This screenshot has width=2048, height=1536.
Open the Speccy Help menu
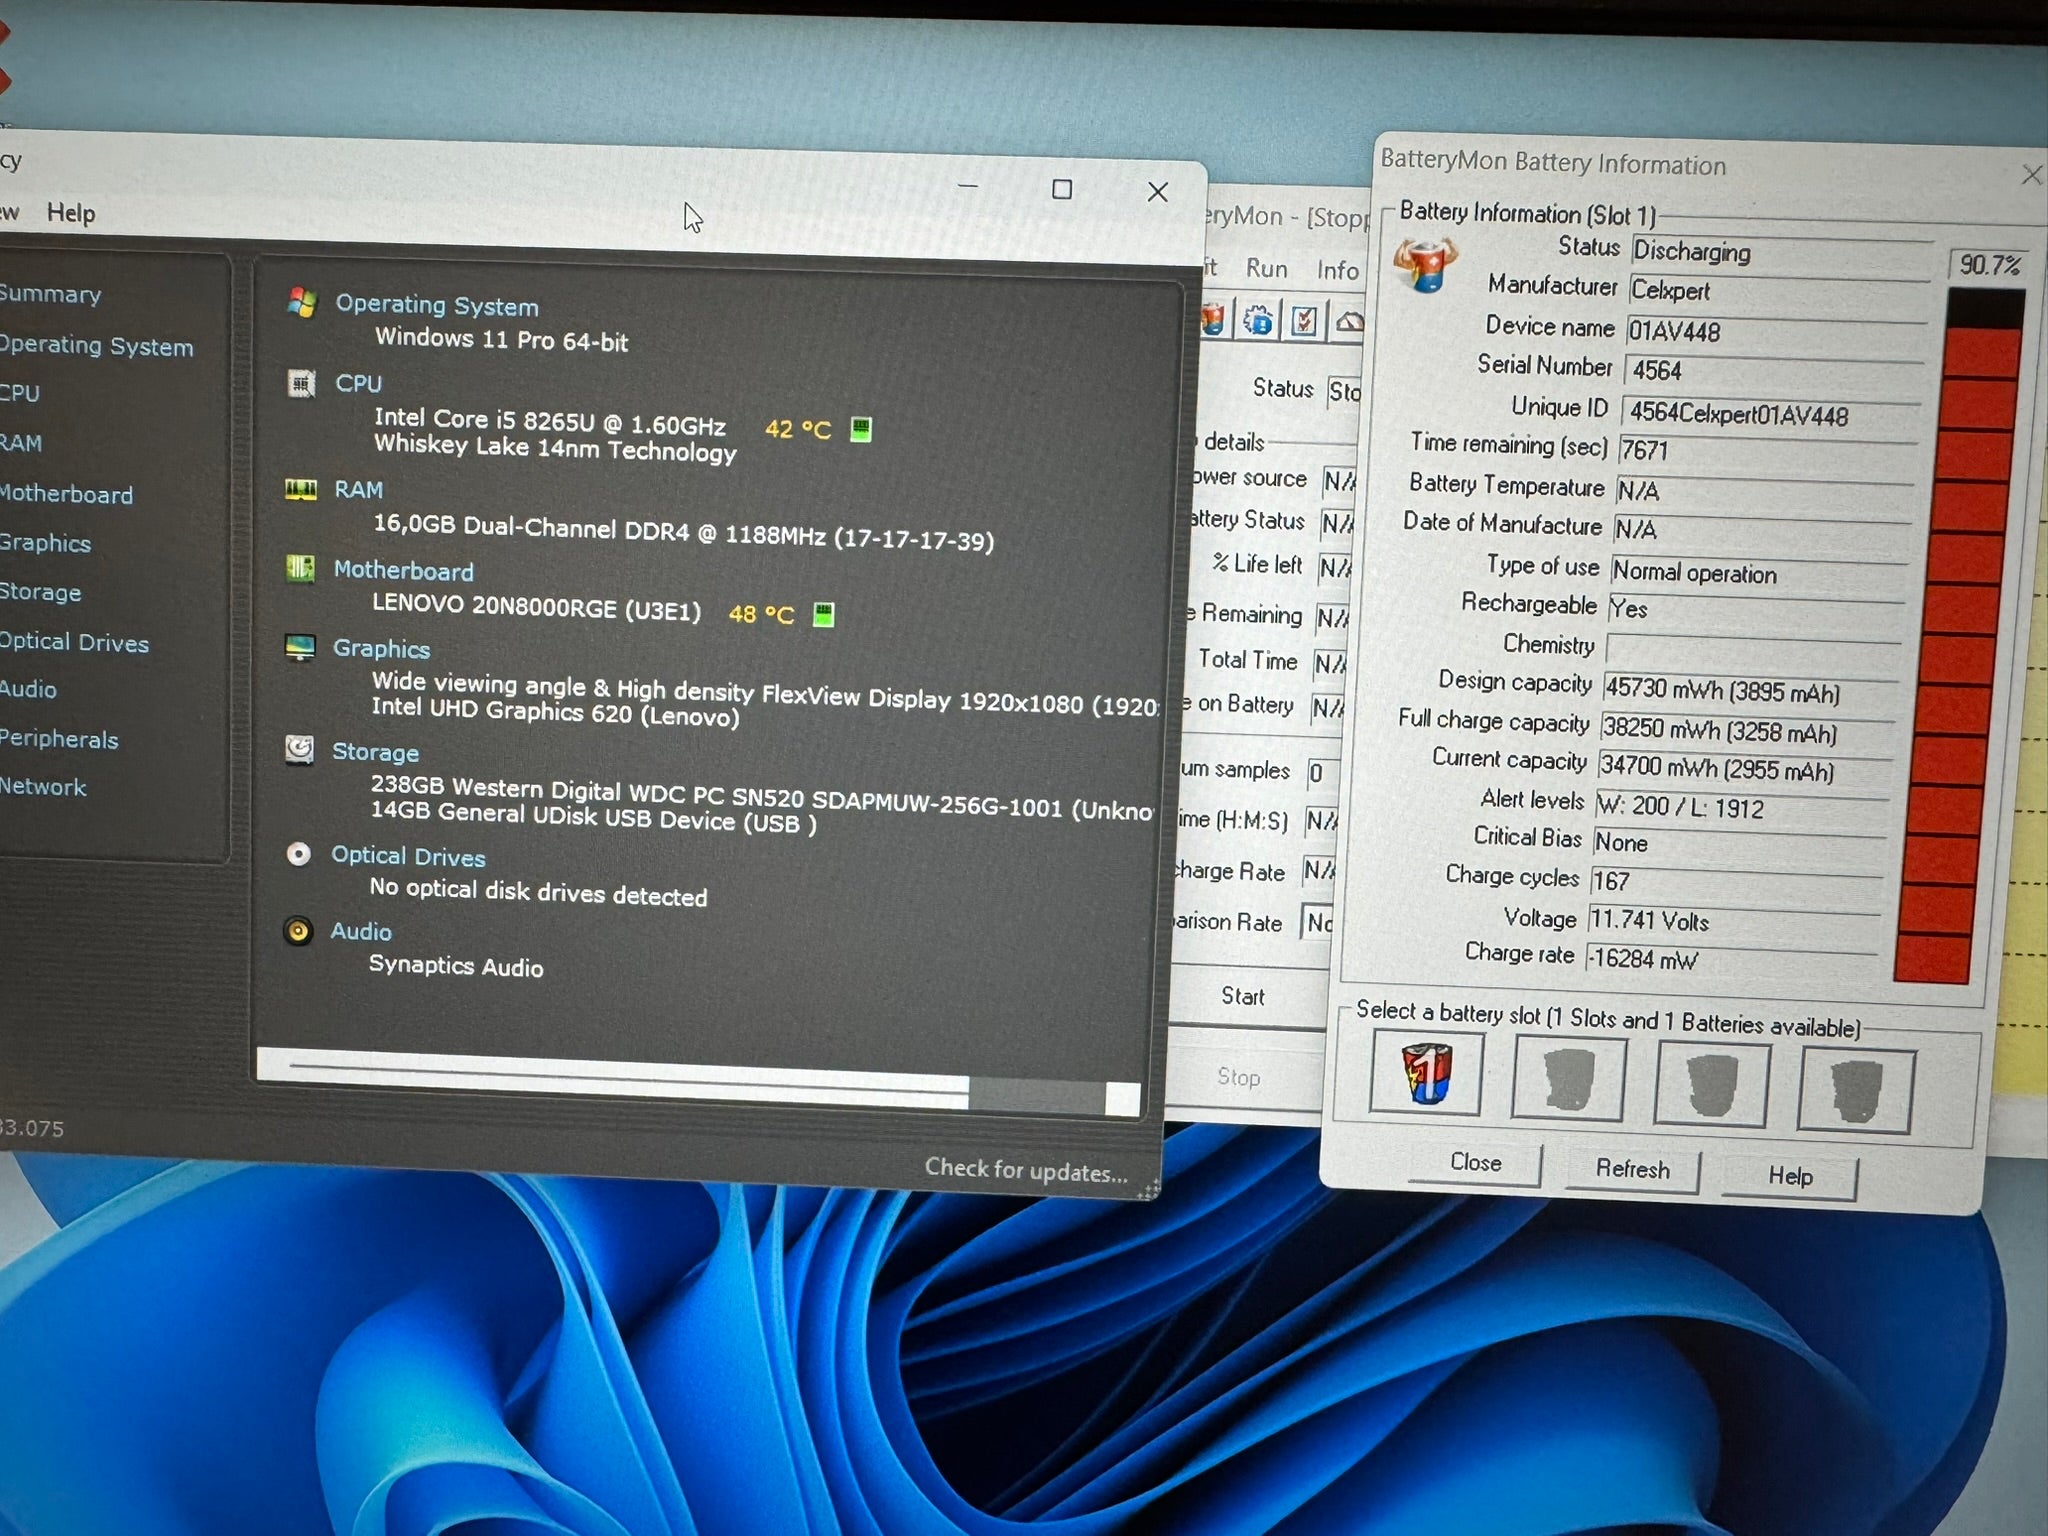point(71,213)
